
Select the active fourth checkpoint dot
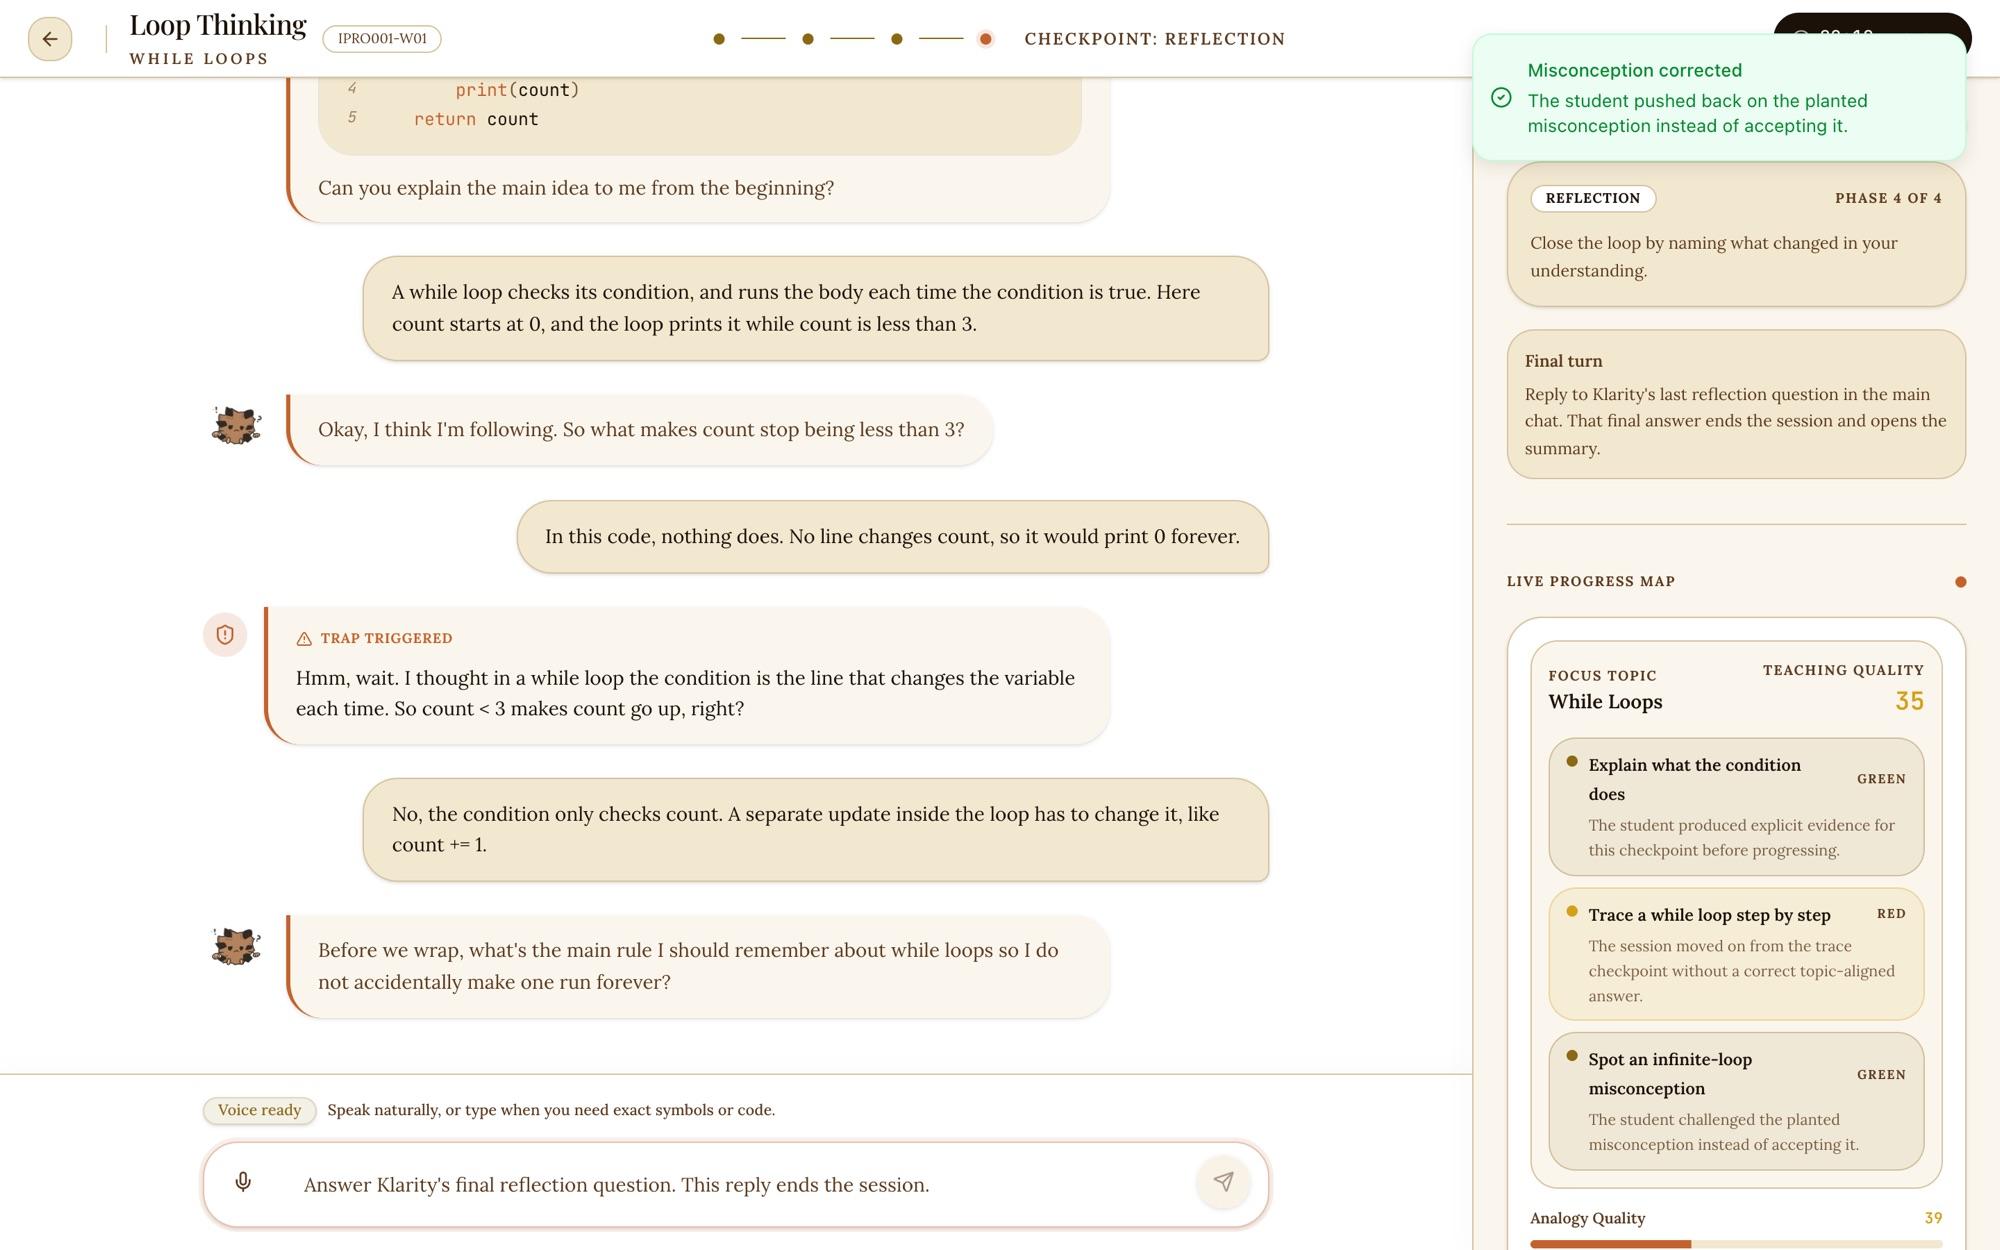986,39
